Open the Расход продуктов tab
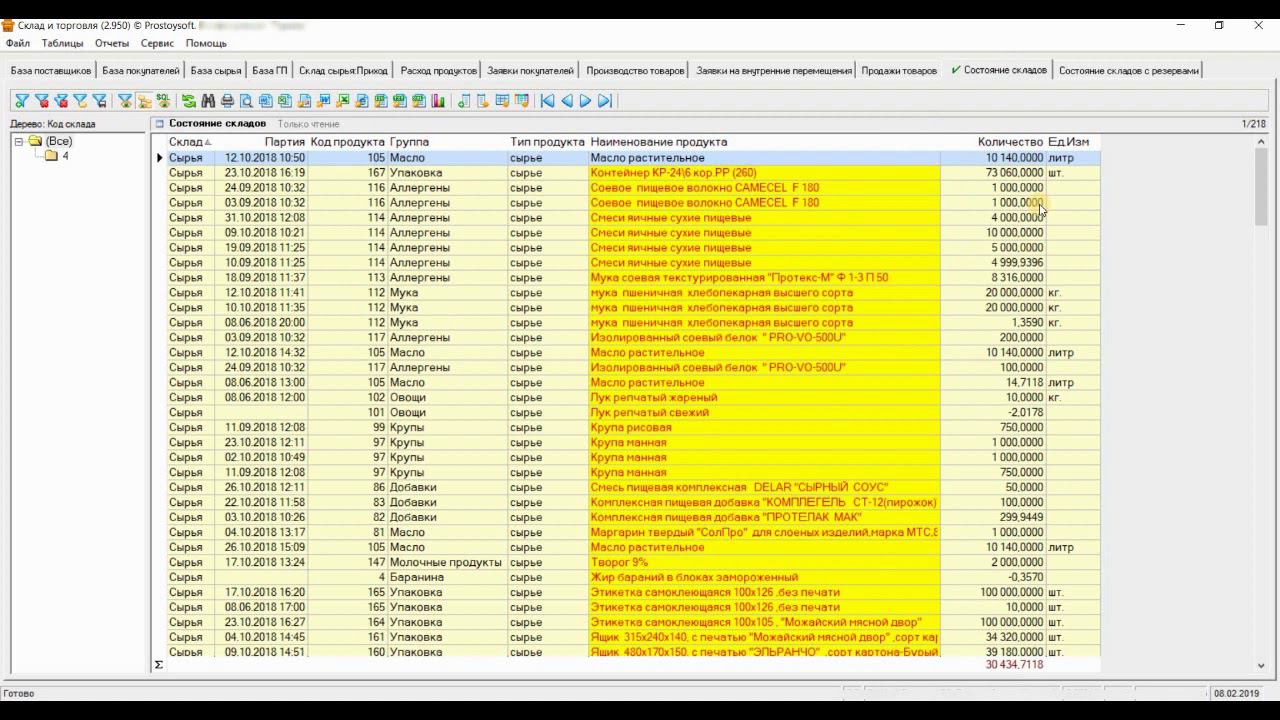The image size is (1280, 720). point(439,71)
